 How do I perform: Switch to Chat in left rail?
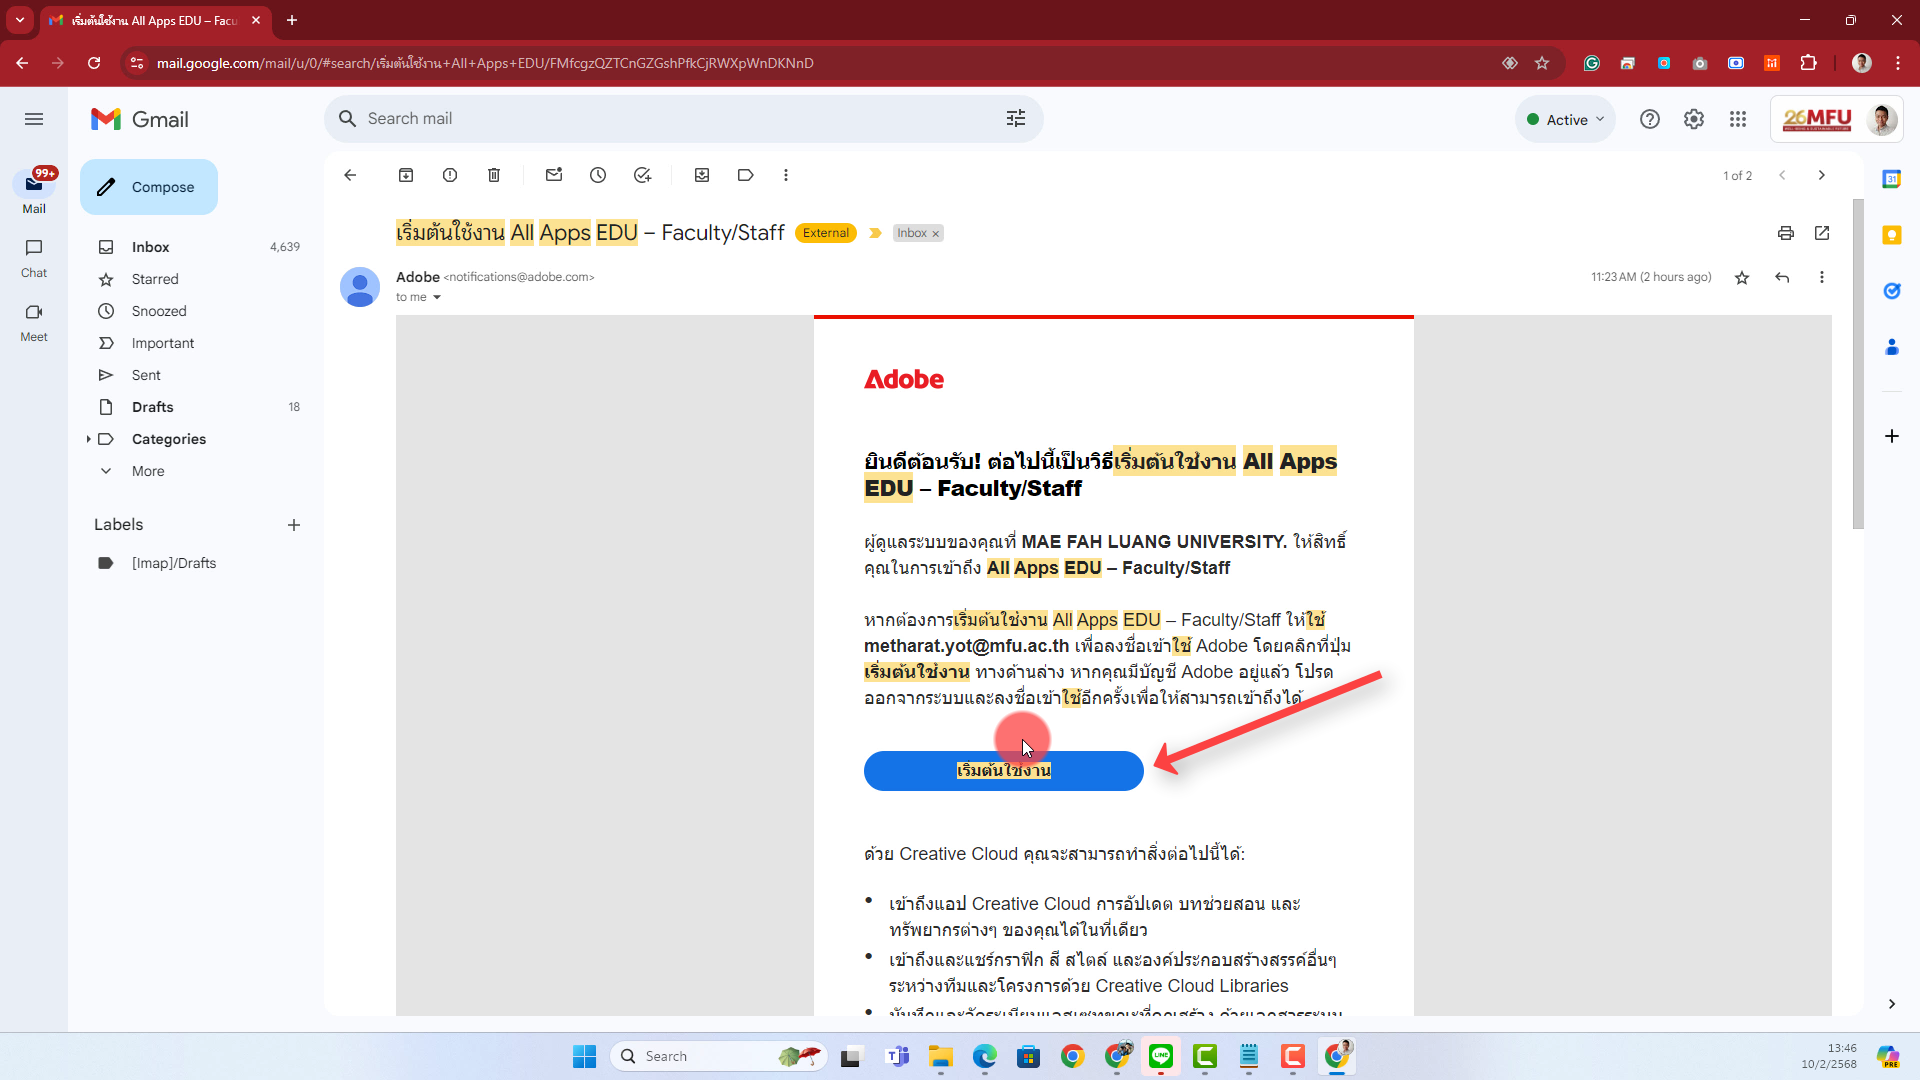(34, 258)
